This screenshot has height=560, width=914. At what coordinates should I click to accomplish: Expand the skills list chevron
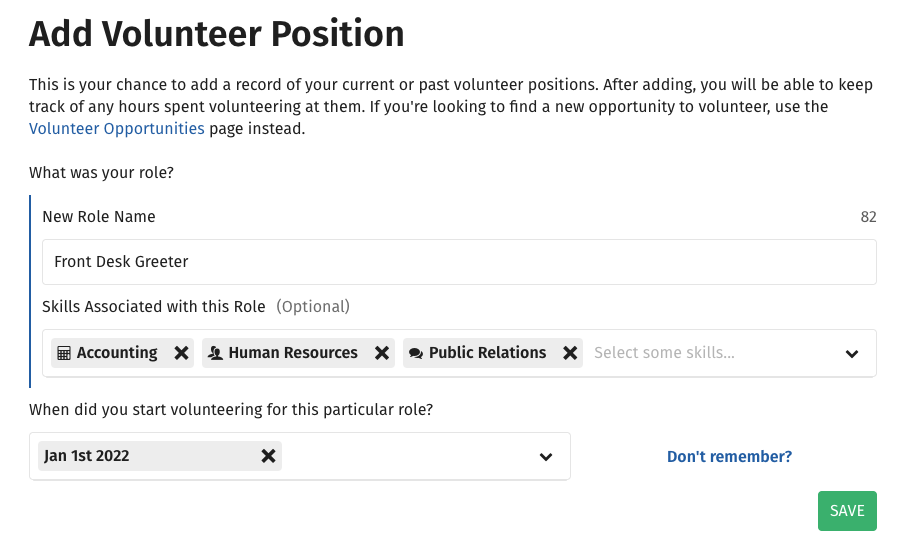(x=852, y=353)
